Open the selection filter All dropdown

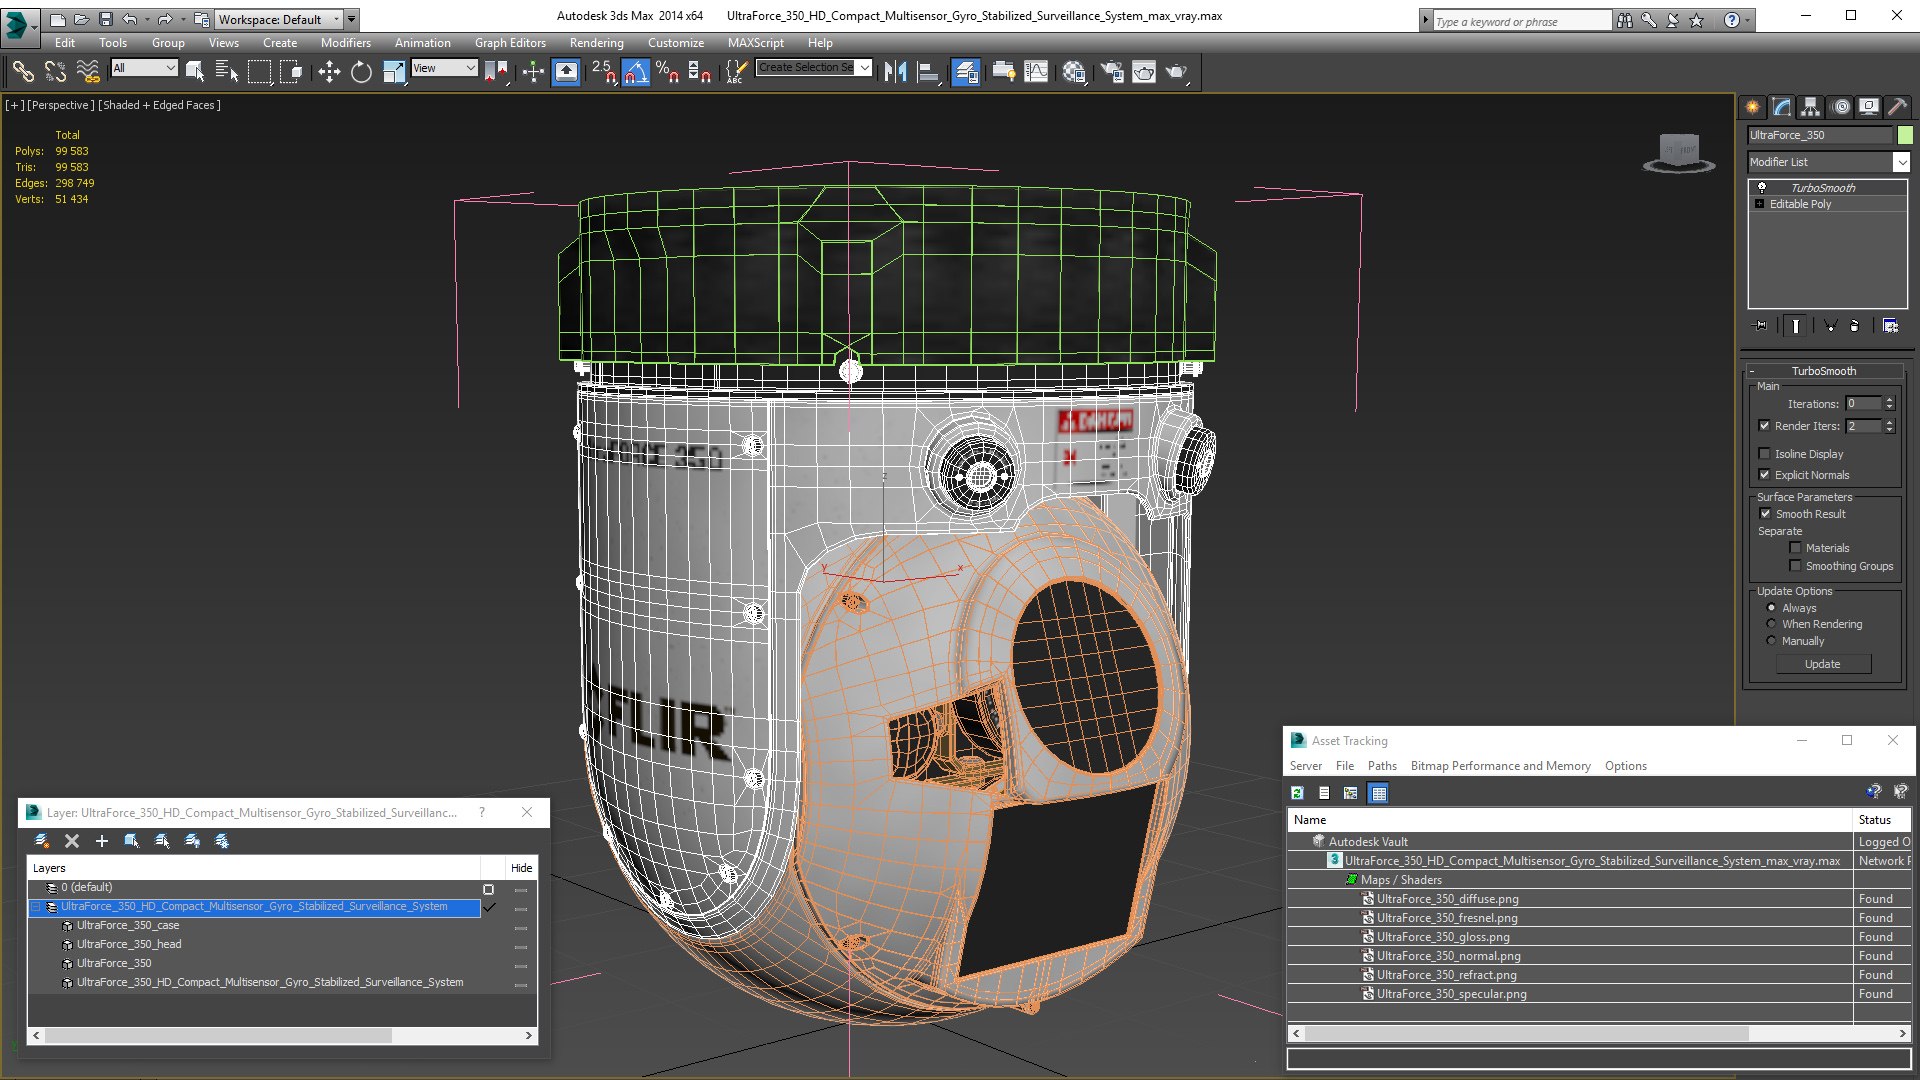pos(145,68)
